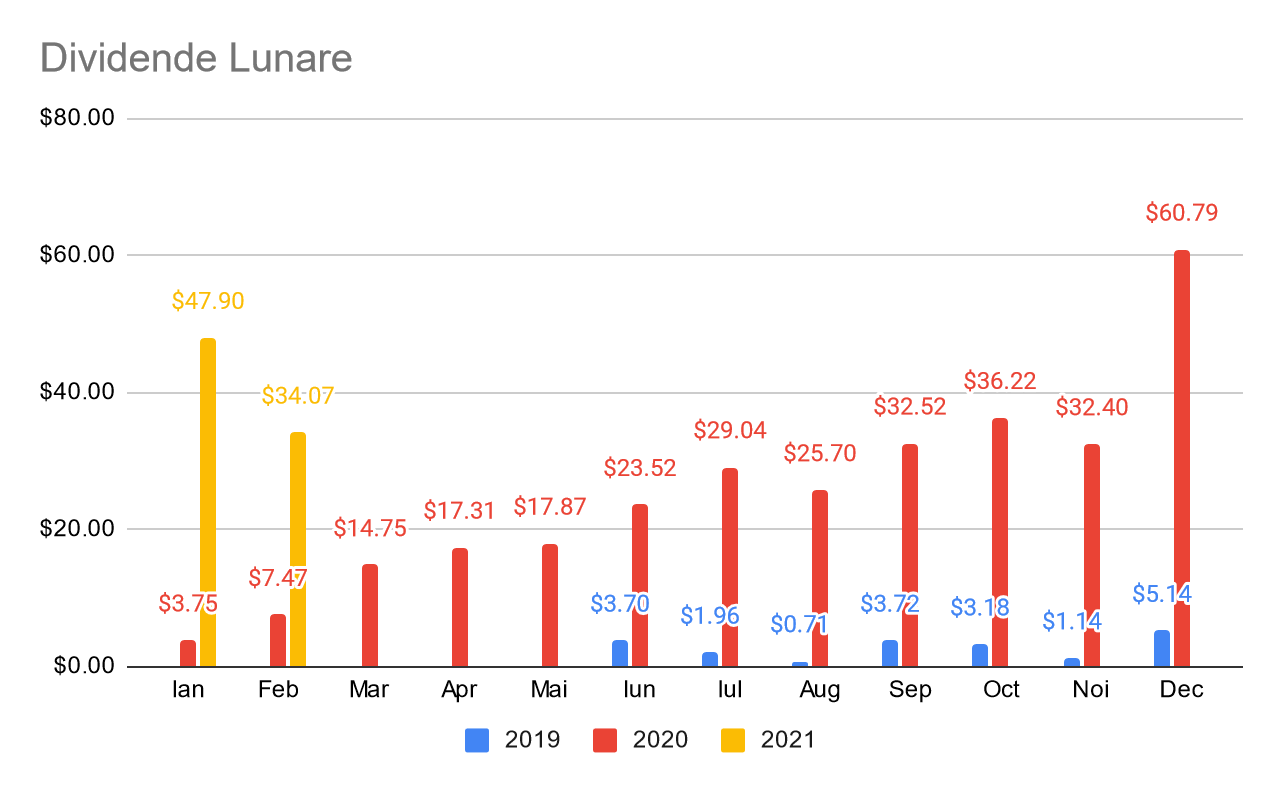The image size is (1282, 792).
Task: Click the "$20.00" y-axis label
Action: [78, 529]
